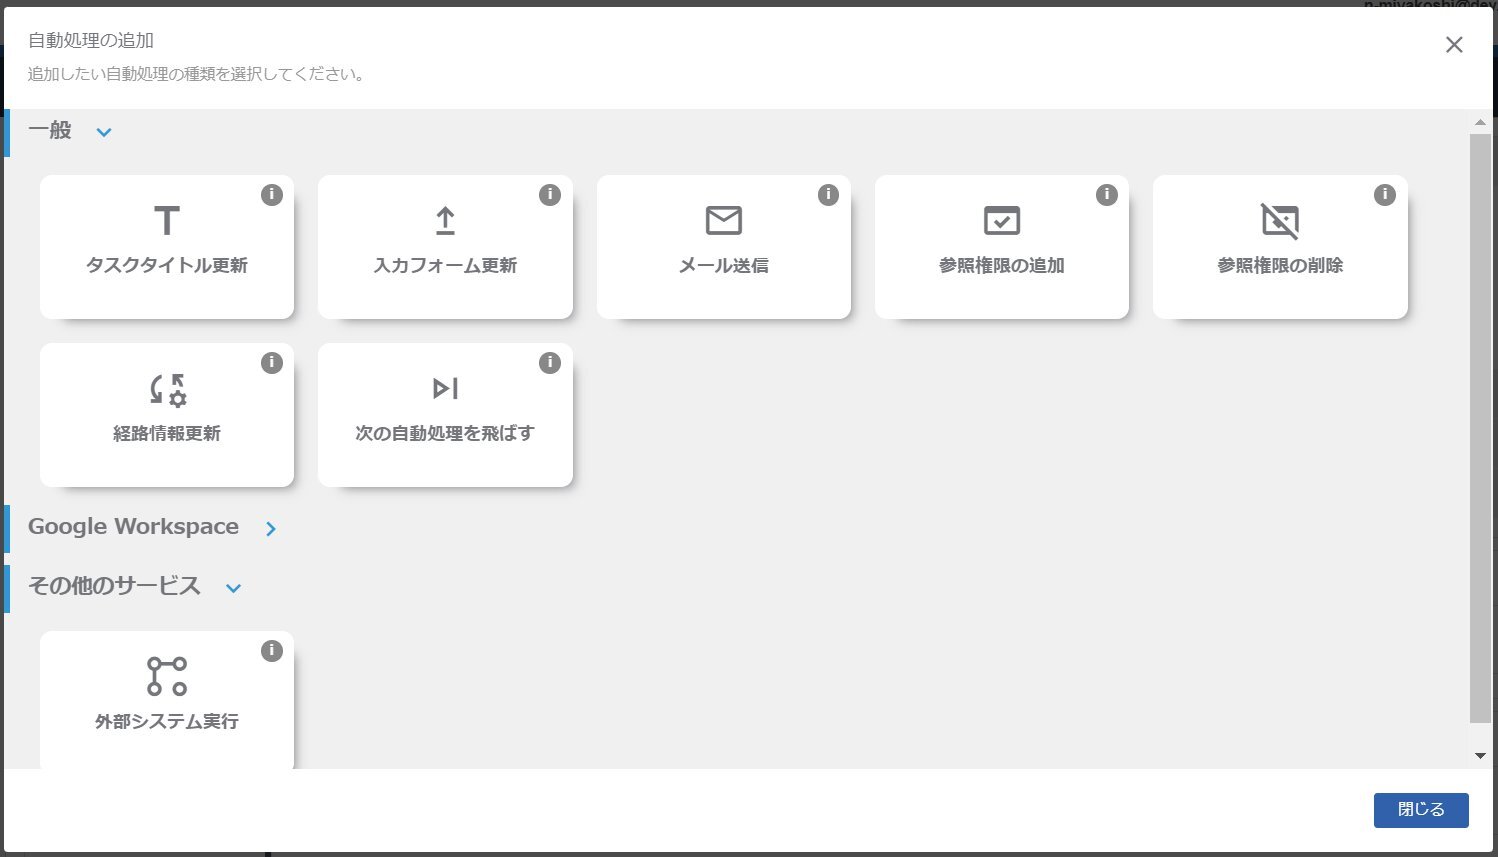Show info for 経路情報更新
The image size is (1498, 857).
[272, 363]
